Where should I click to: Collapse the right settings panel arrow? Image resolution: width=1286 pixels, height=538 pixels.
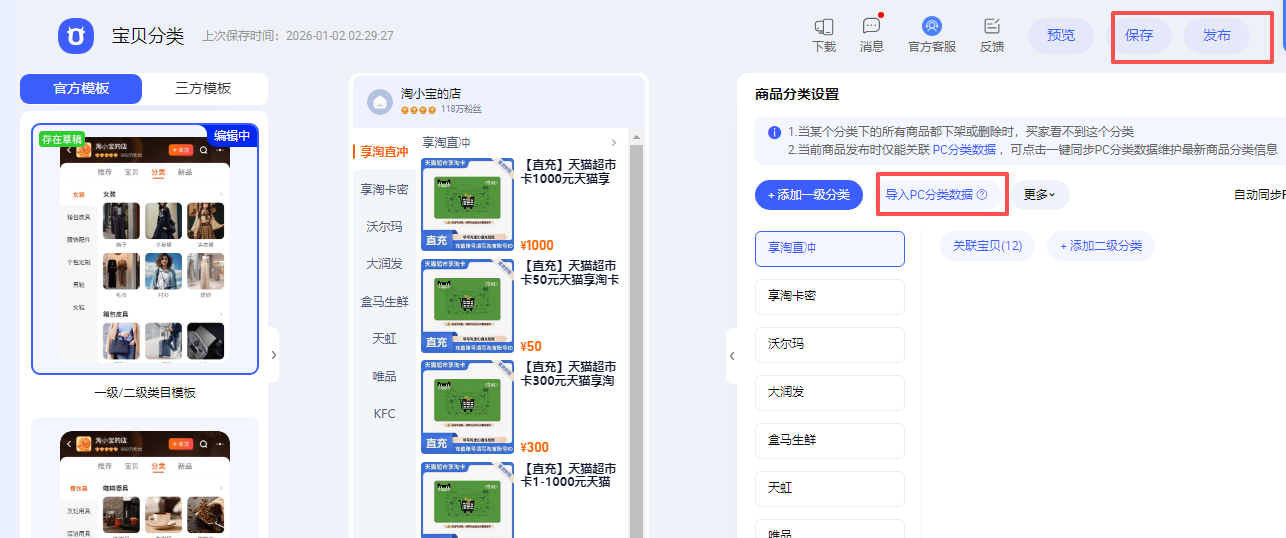(731, 355)
